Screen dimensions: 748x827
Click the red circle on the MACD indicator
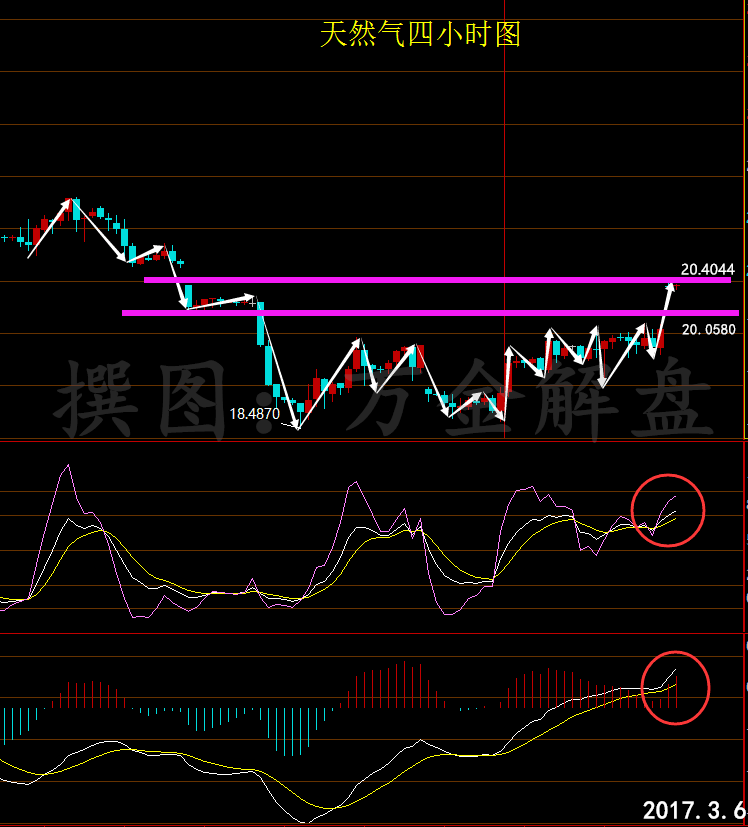click(675, 687)
